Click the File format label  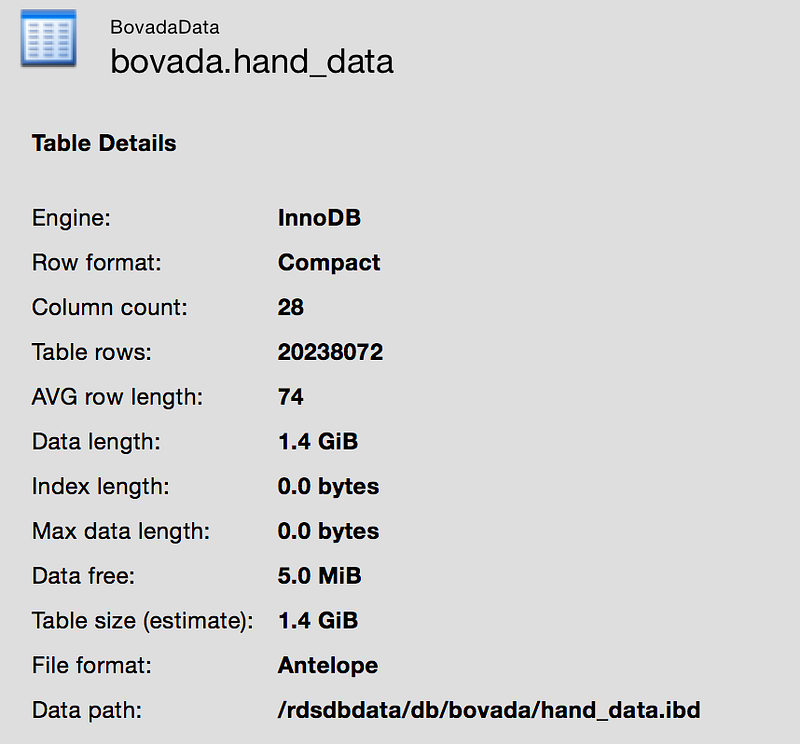[x=93, y=665]
